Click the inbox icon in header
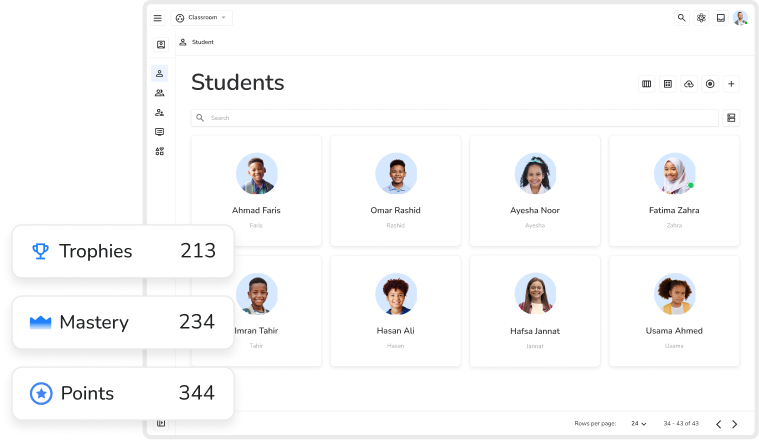The width and height of the screenshot is (759, 440). click(720, 18)
